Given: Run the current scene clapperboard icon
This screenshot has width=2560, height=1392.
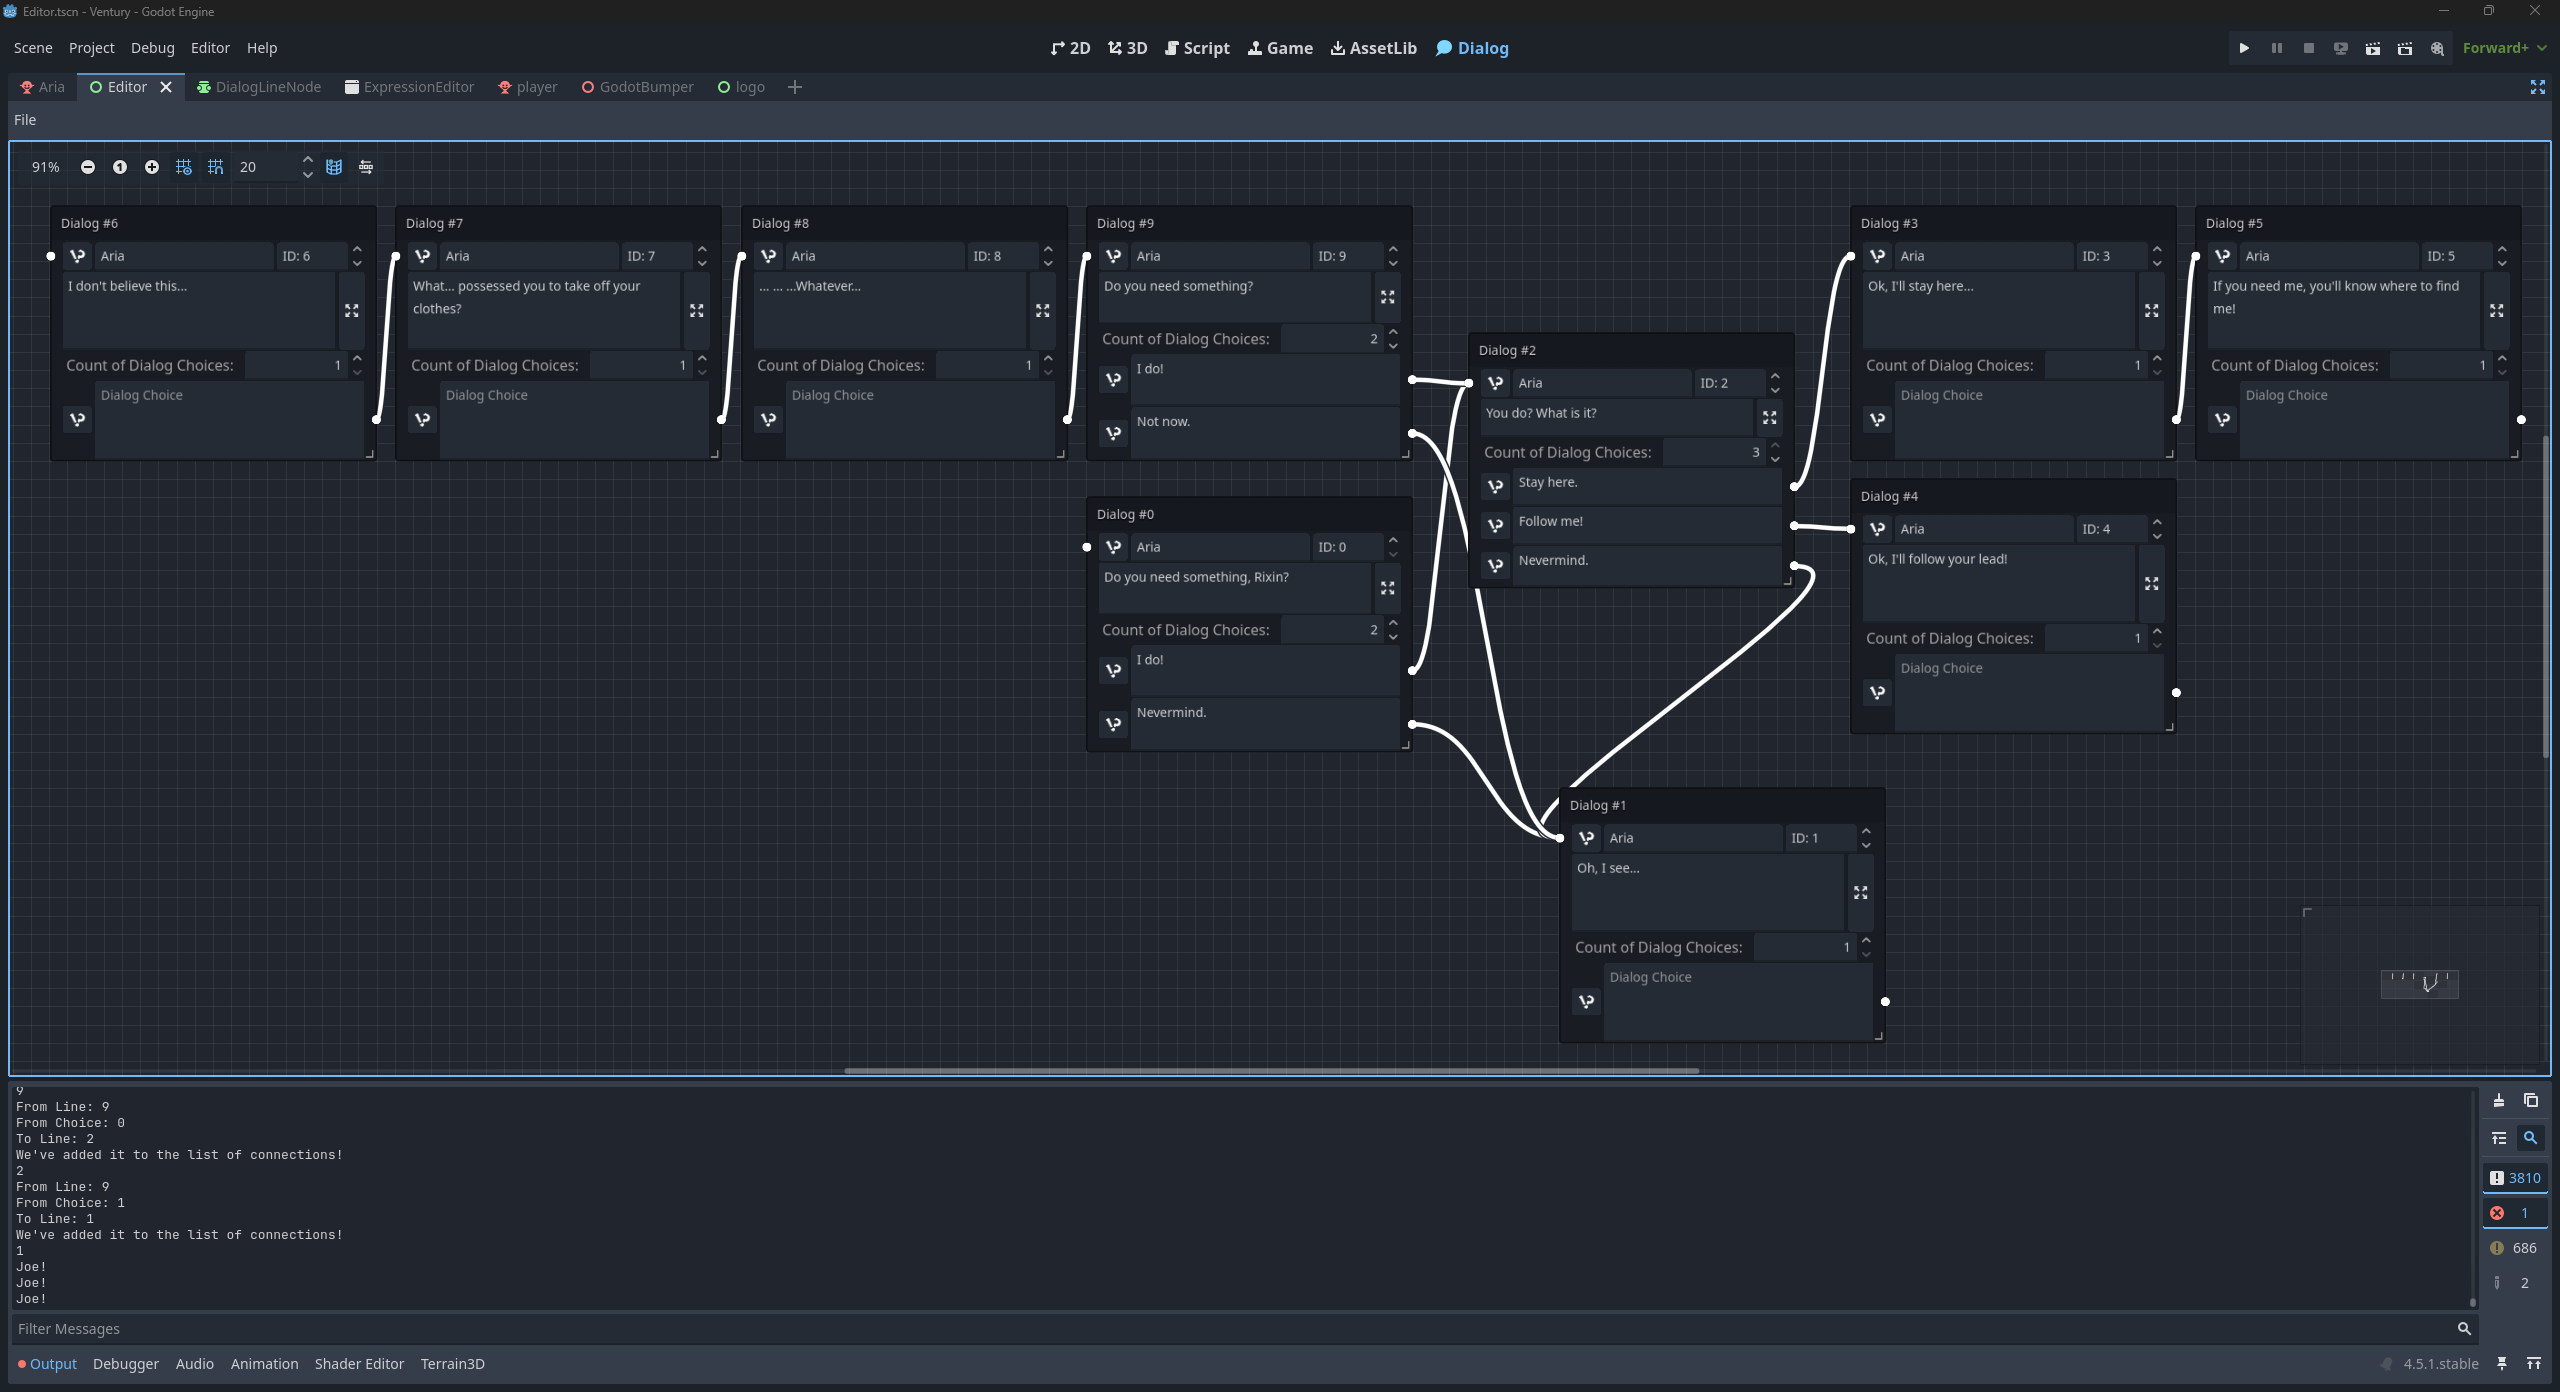Looking at the screenshot, I should pos(2372,48).
